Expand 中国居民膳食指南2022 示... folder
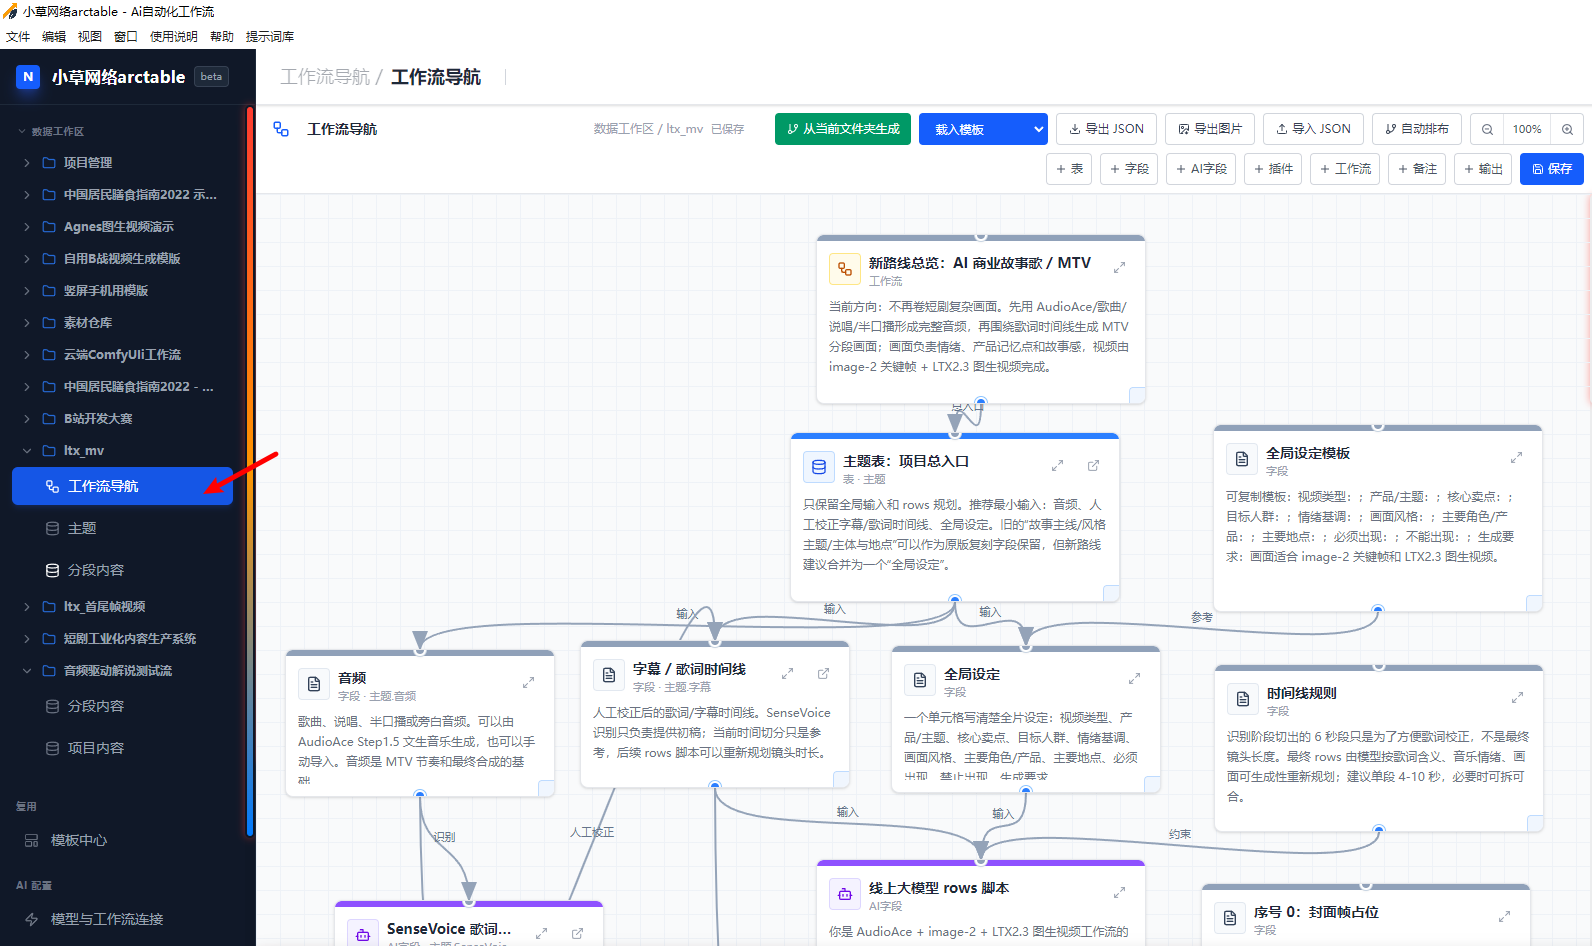 [27, 195]
